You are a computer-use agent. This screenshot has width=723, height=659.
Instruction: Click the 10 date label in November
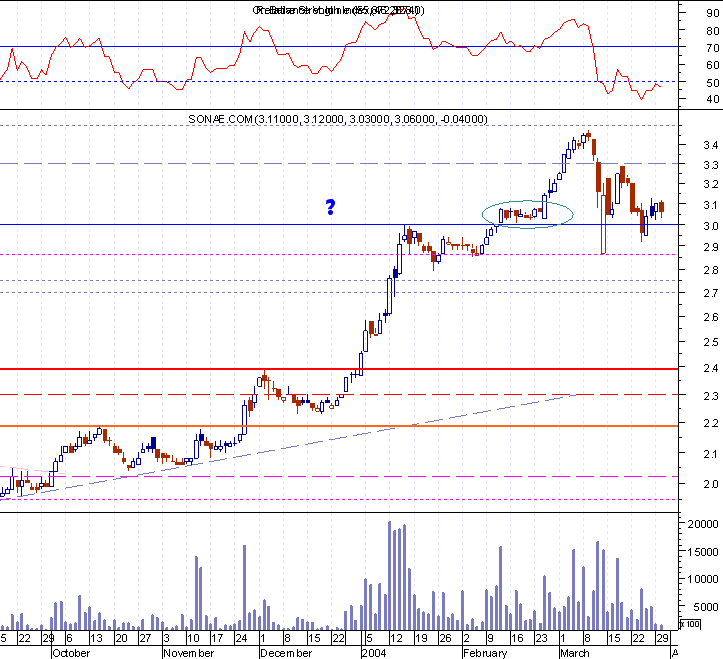pos(193,639)
